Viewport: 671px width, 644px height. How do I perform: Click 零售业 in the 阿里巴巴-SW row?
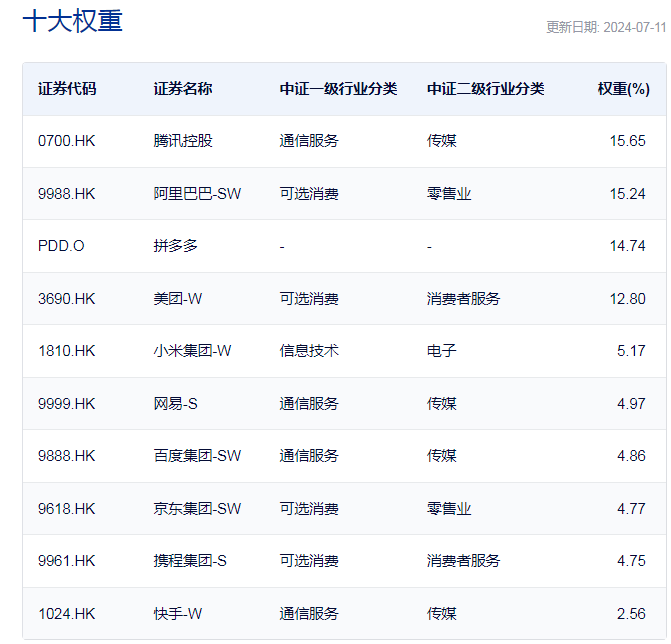coord(449,194)
